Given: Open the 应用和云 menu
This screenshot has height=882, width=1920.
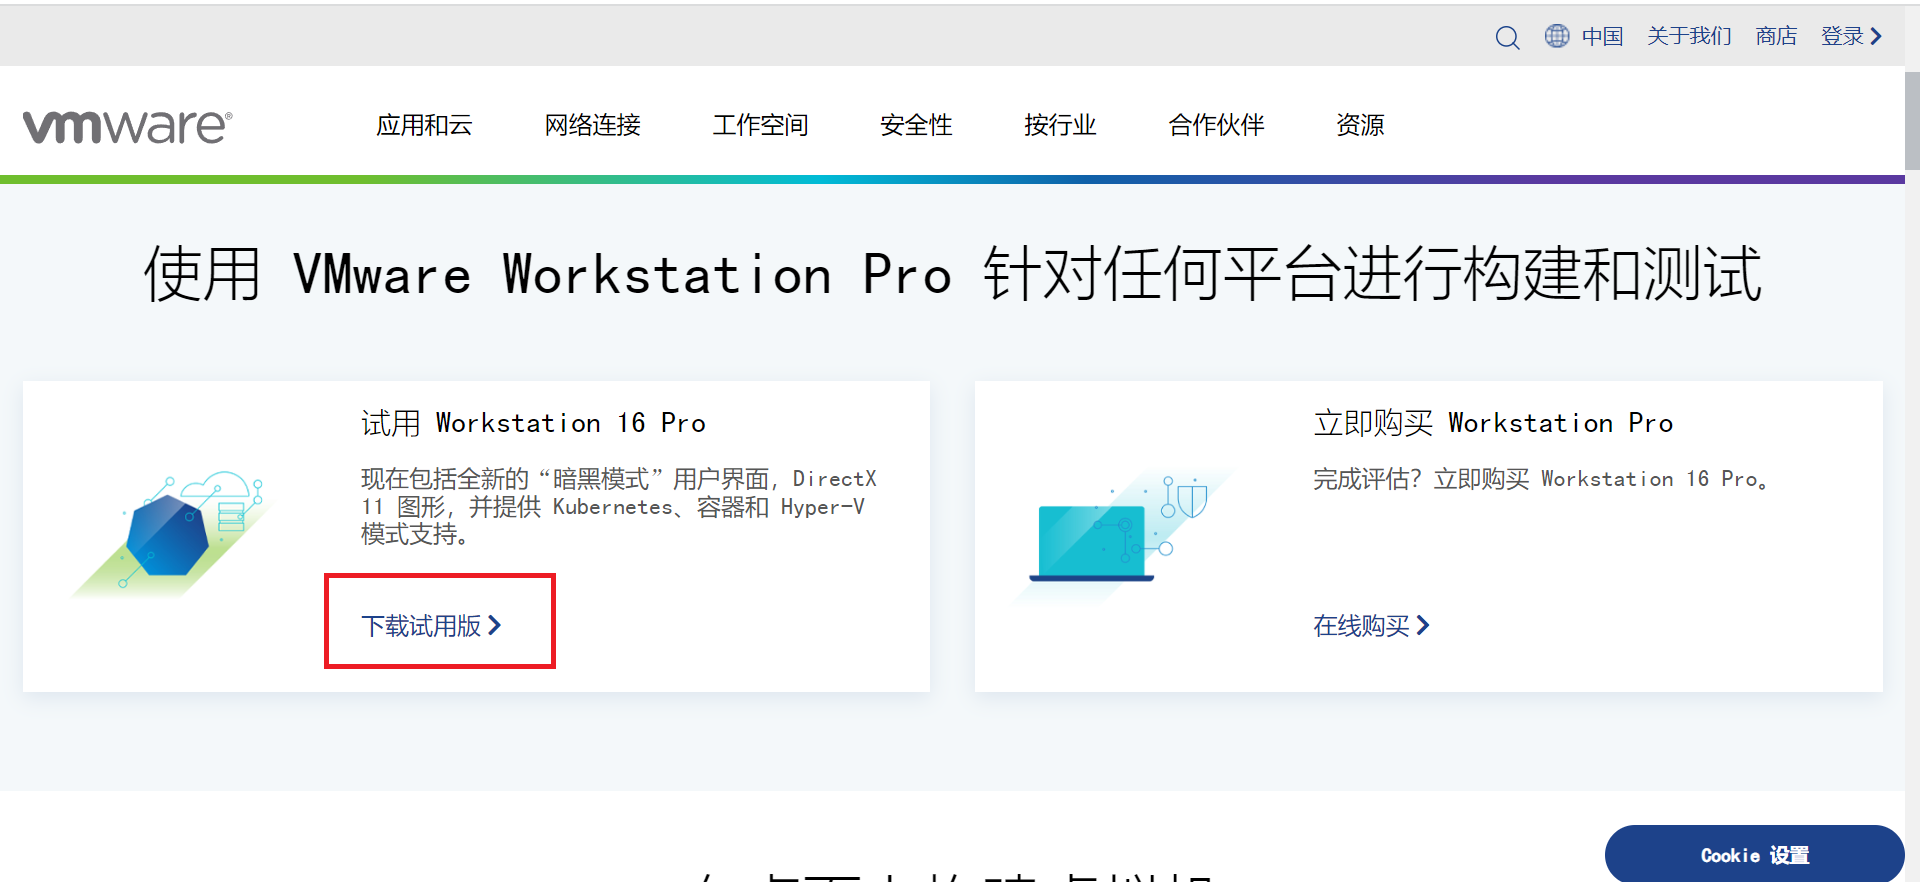Looking at the screenshot, I should (424, 125).
